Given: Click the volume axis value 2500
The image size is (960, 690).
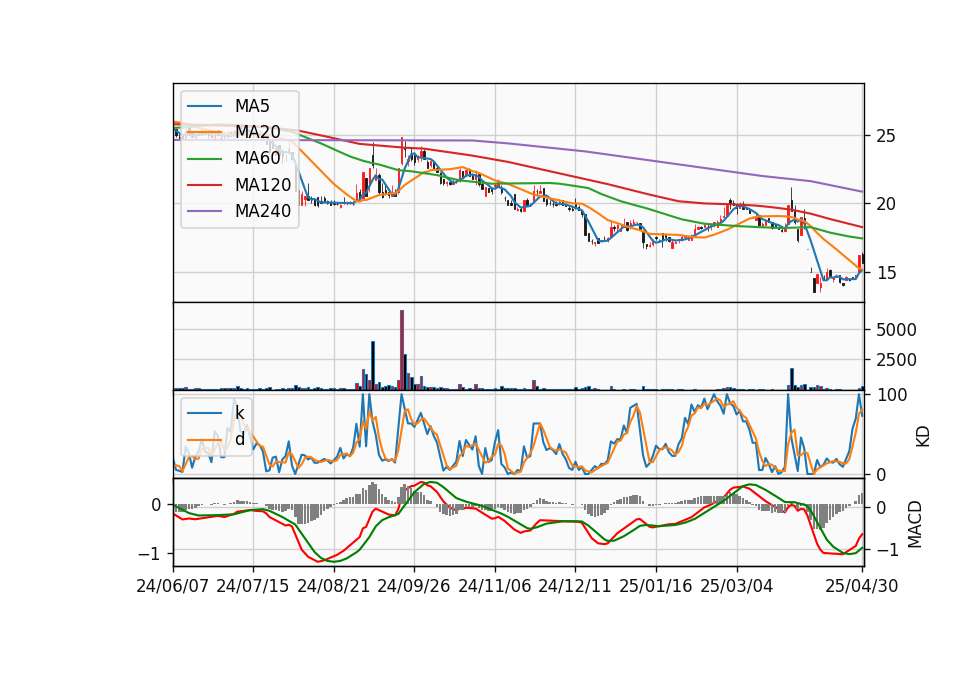Looking at the screenshot, I should 896,360.
